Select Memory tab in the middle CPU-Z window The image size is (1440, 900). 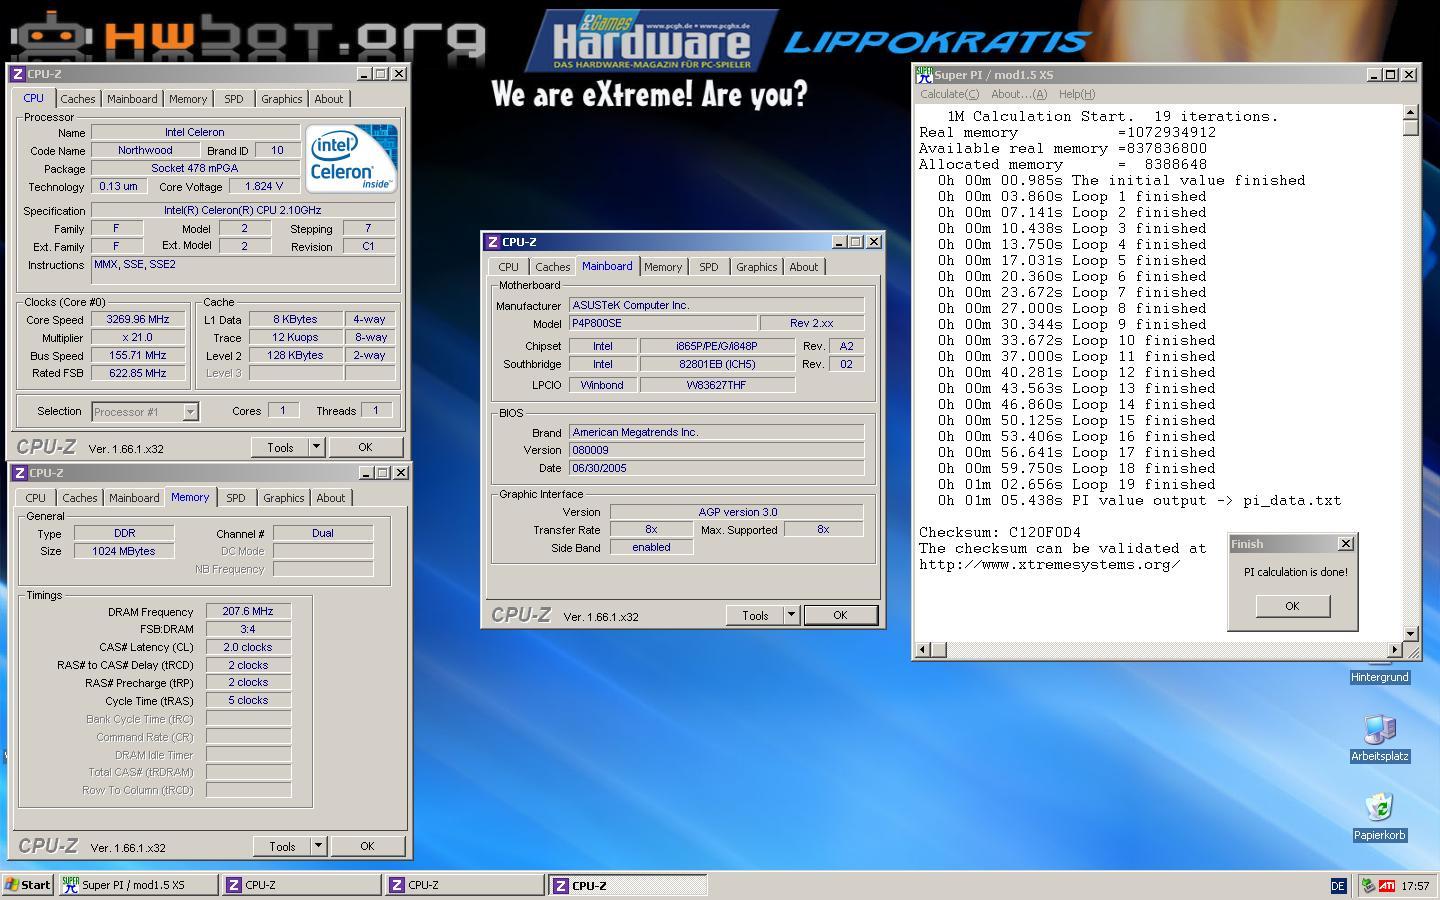click(x=663, y=267)
